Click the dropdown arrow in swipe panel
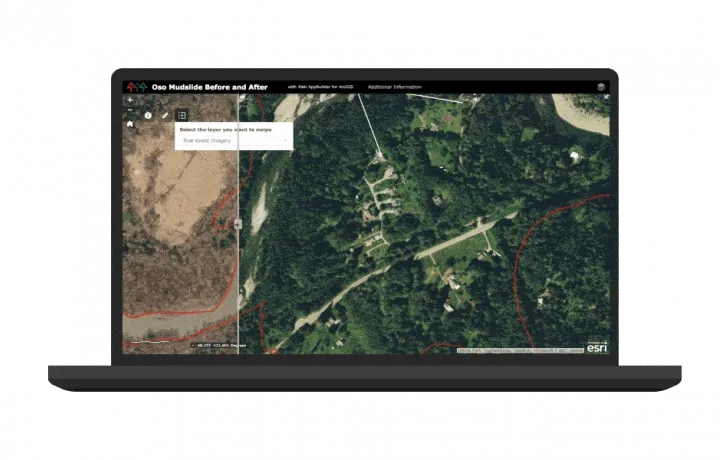 tap(285, 141)
